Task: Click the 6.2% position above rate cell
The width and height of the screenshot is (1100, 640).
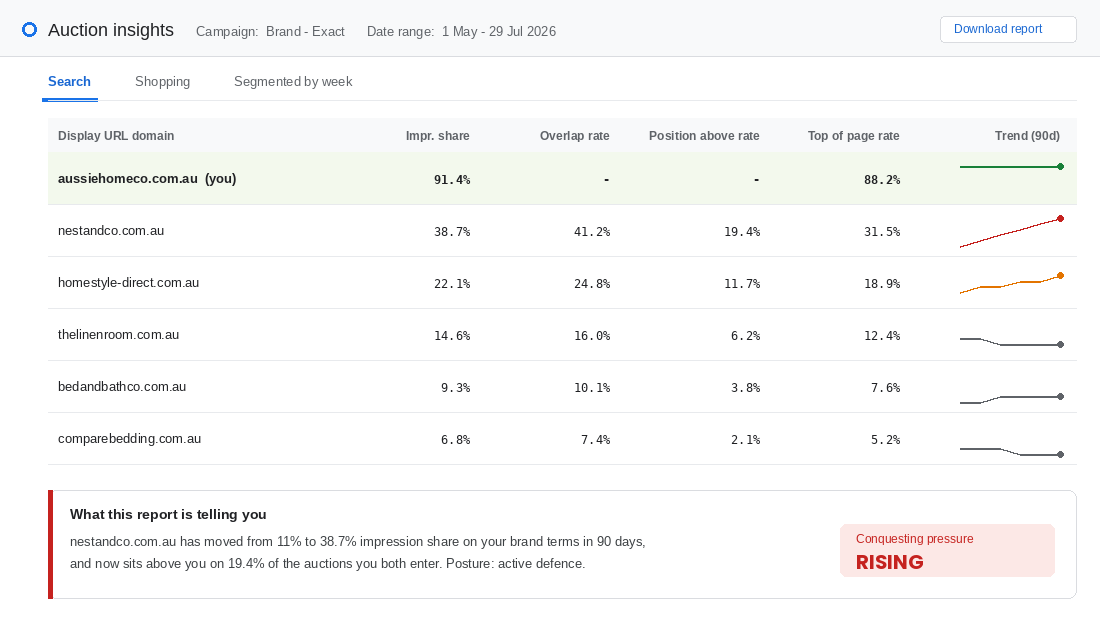Action: 746,335
